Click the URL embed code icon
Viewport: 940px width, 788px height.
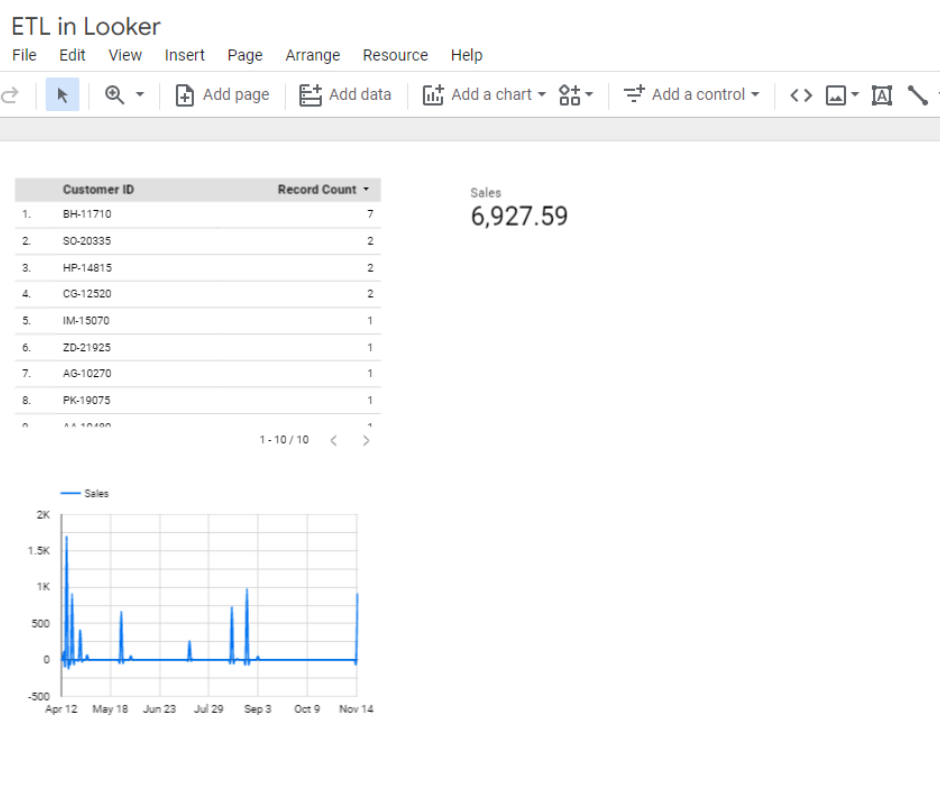click(x=801, y=95)
